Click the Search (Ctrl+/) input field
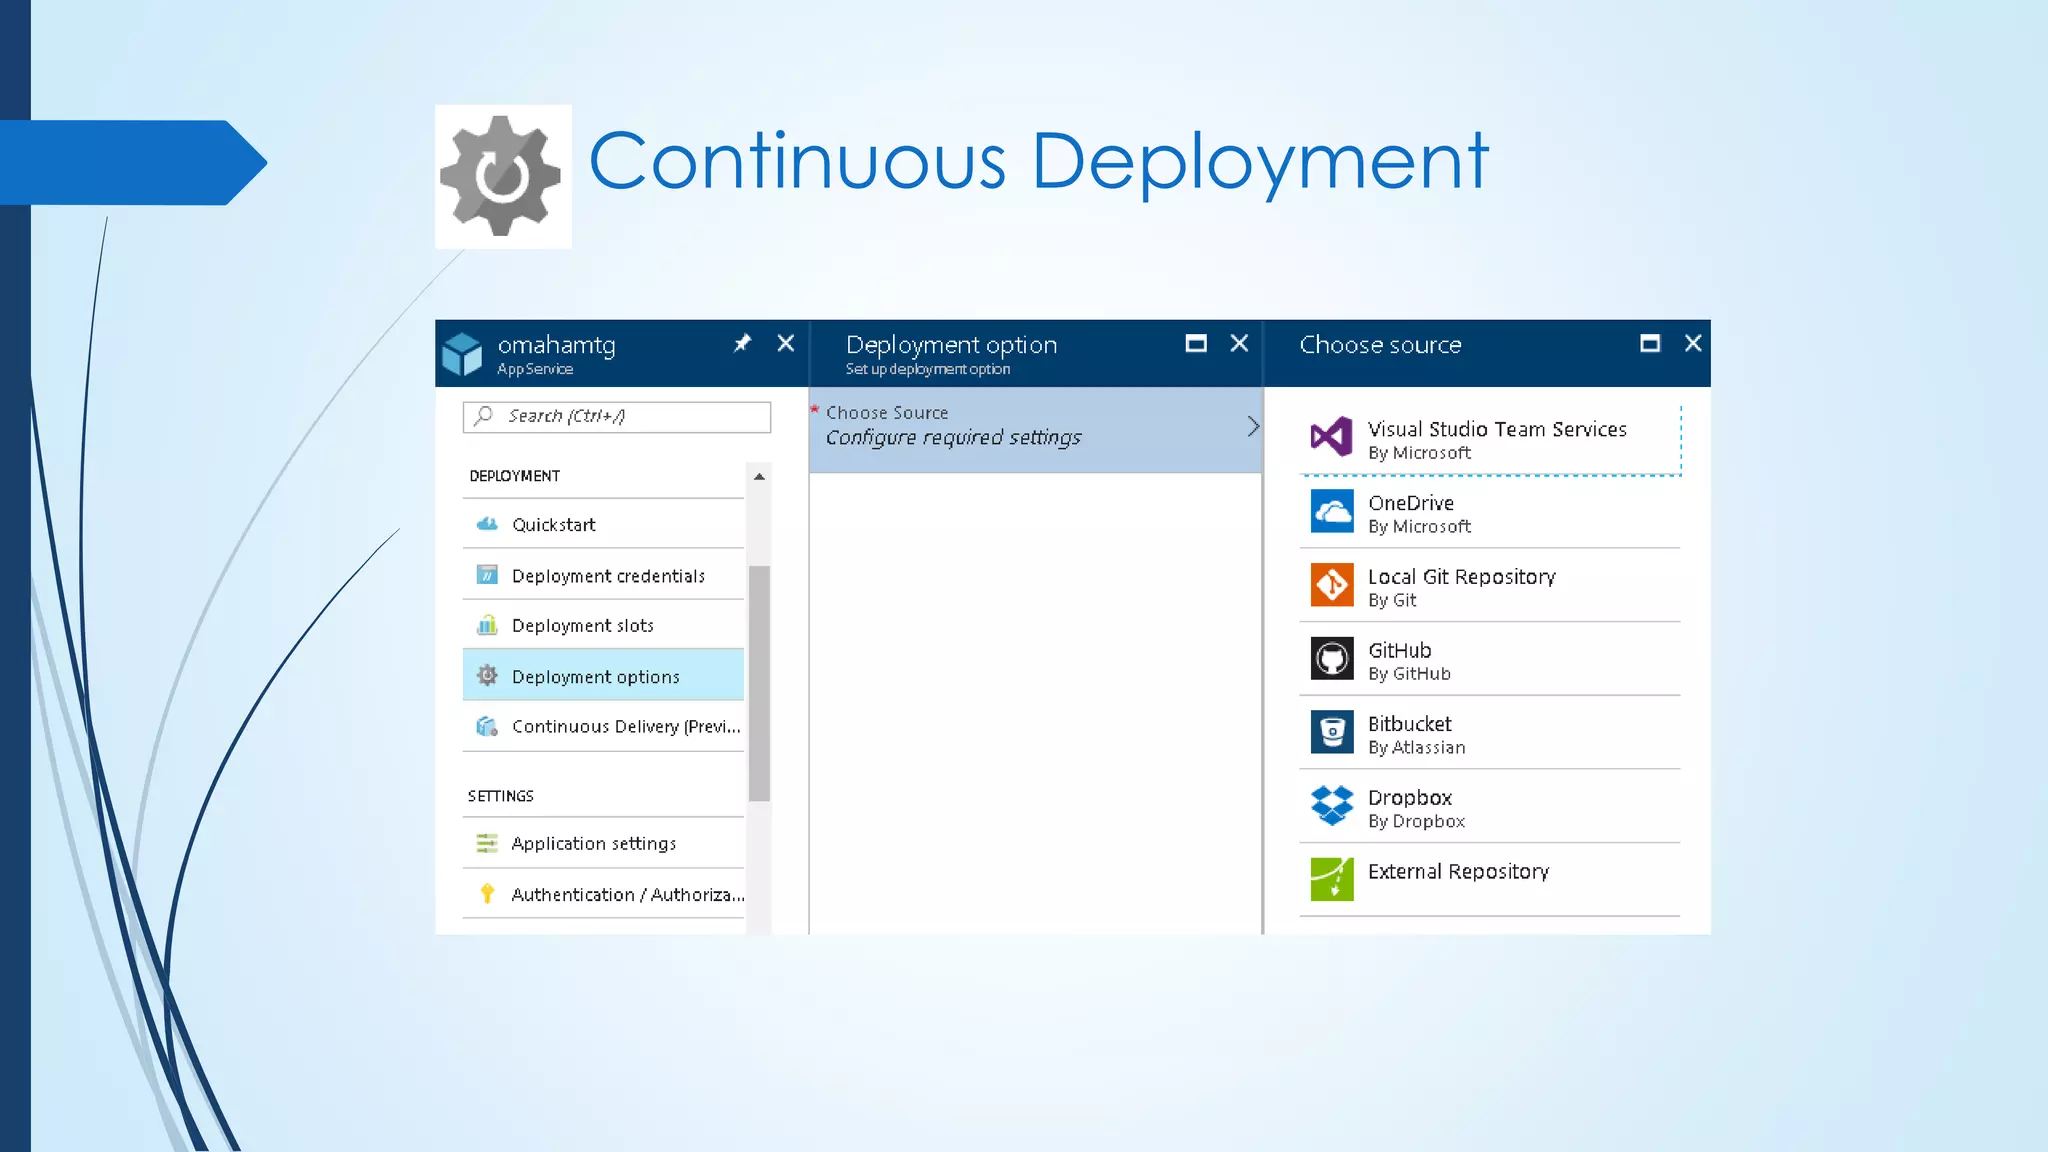 tap(617, 417)
